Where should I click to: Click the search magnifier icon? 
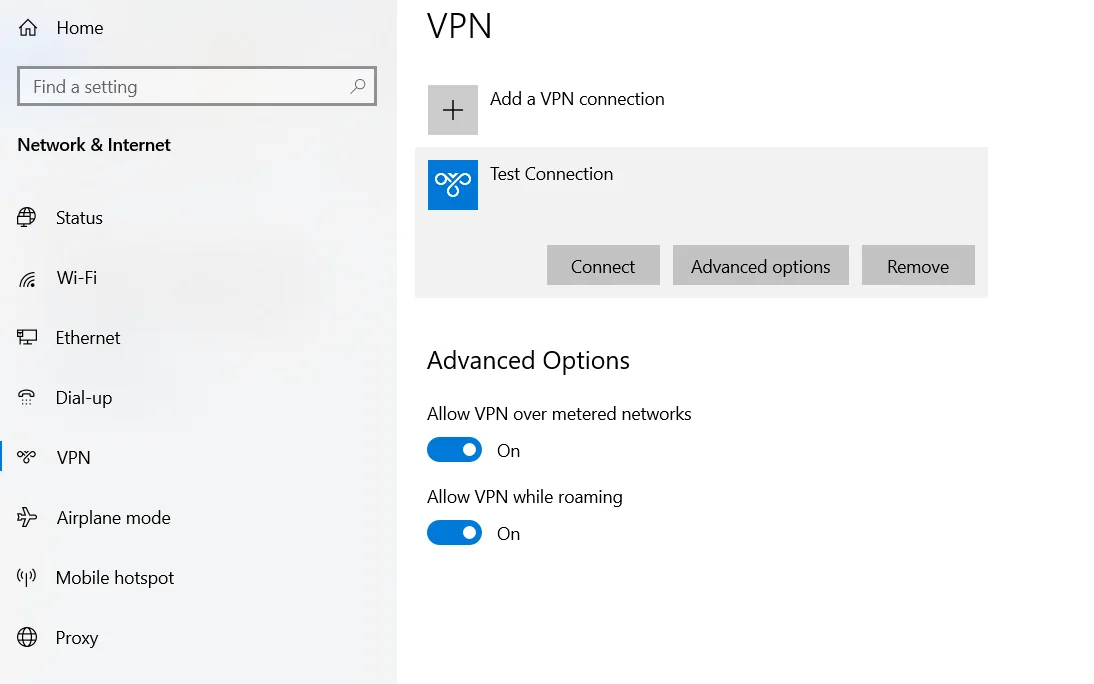(357, 87)
